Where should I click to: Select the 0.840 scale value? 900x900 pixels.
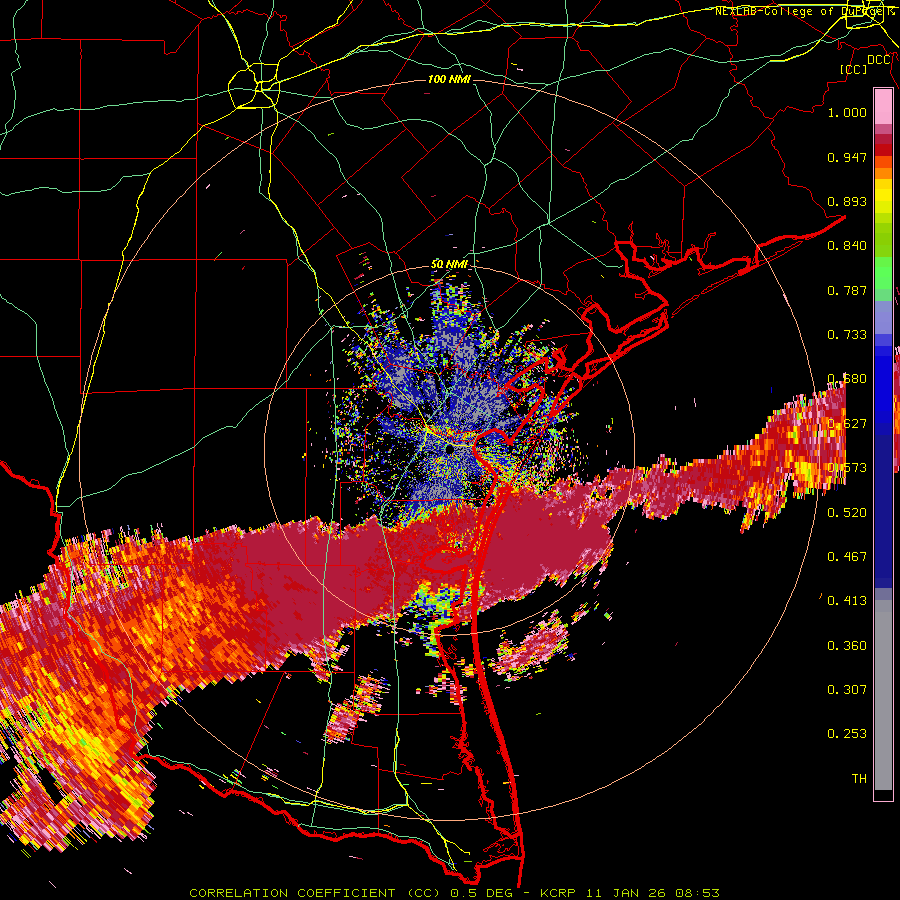[x=847, y=246]
